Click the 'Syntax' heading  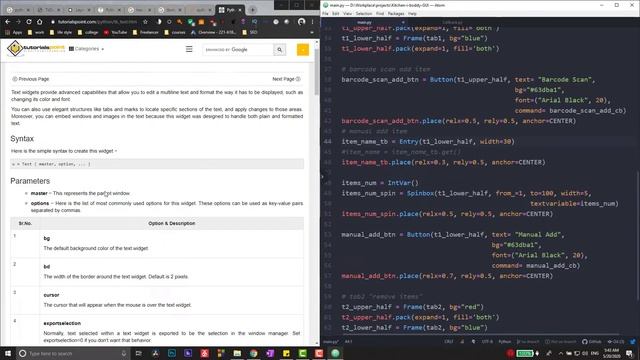pos(22,139)
